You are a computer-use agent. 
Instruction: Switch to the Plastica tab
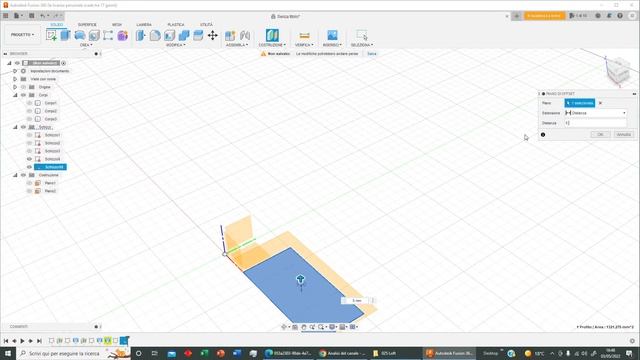point(176,24)
